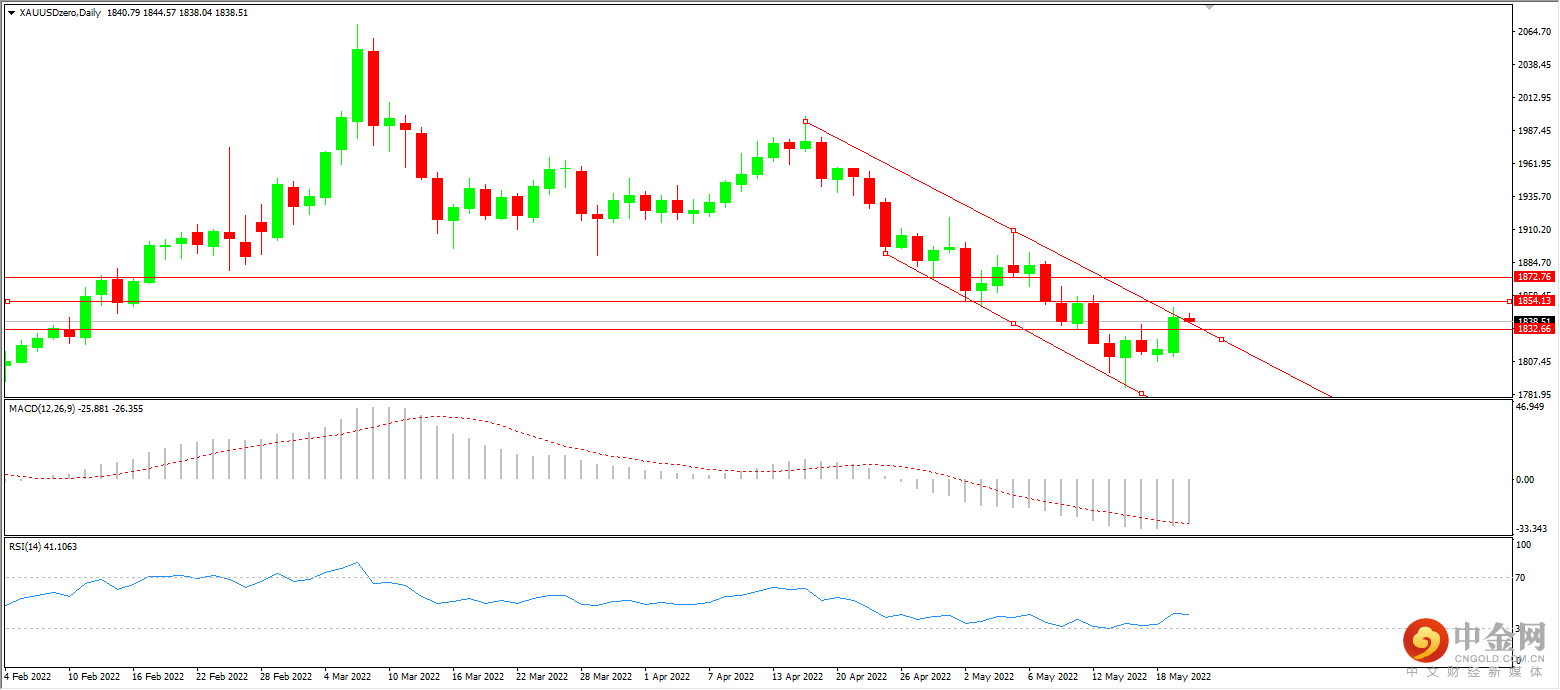Select the XAUUSDzero,Daily chart title
This screenshot has height=690, width=1560.
click(x=60, y=13)
